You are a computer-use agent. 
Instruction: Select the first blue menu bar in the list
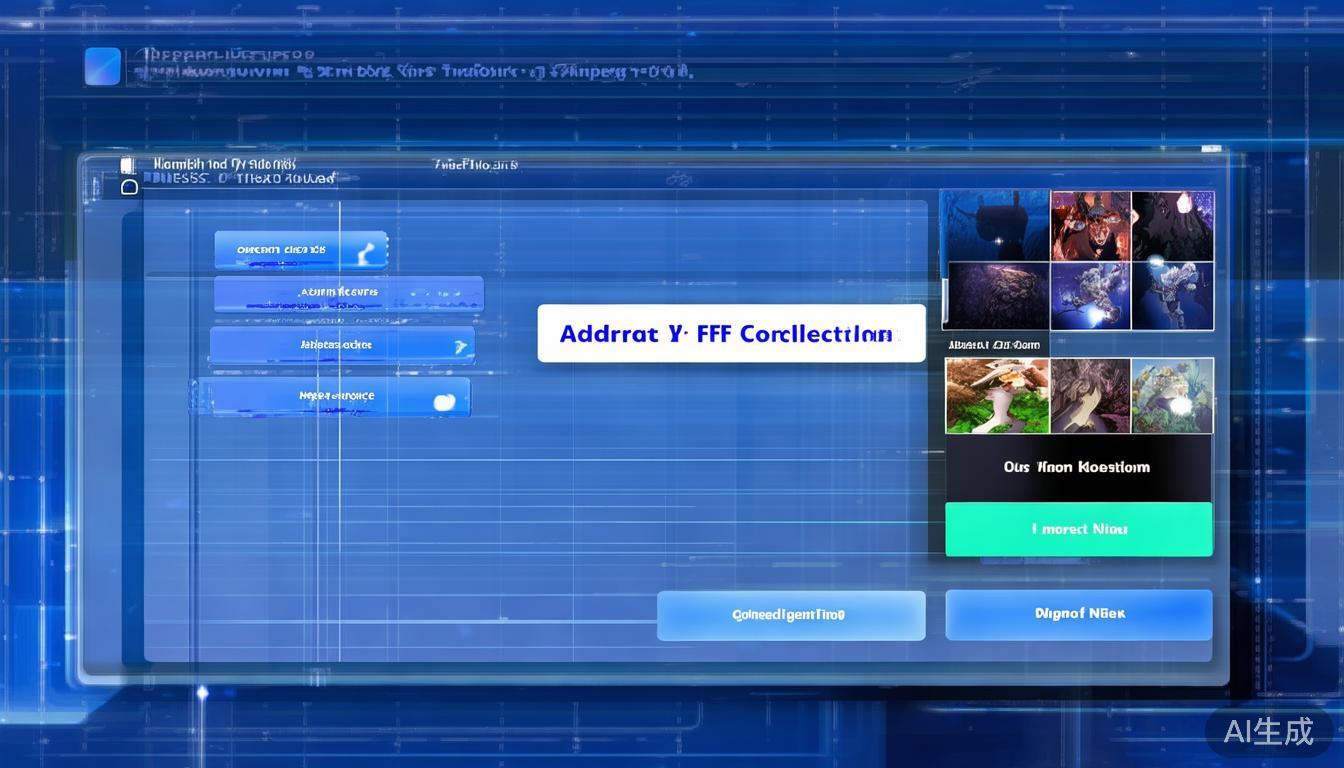[300, 250]
